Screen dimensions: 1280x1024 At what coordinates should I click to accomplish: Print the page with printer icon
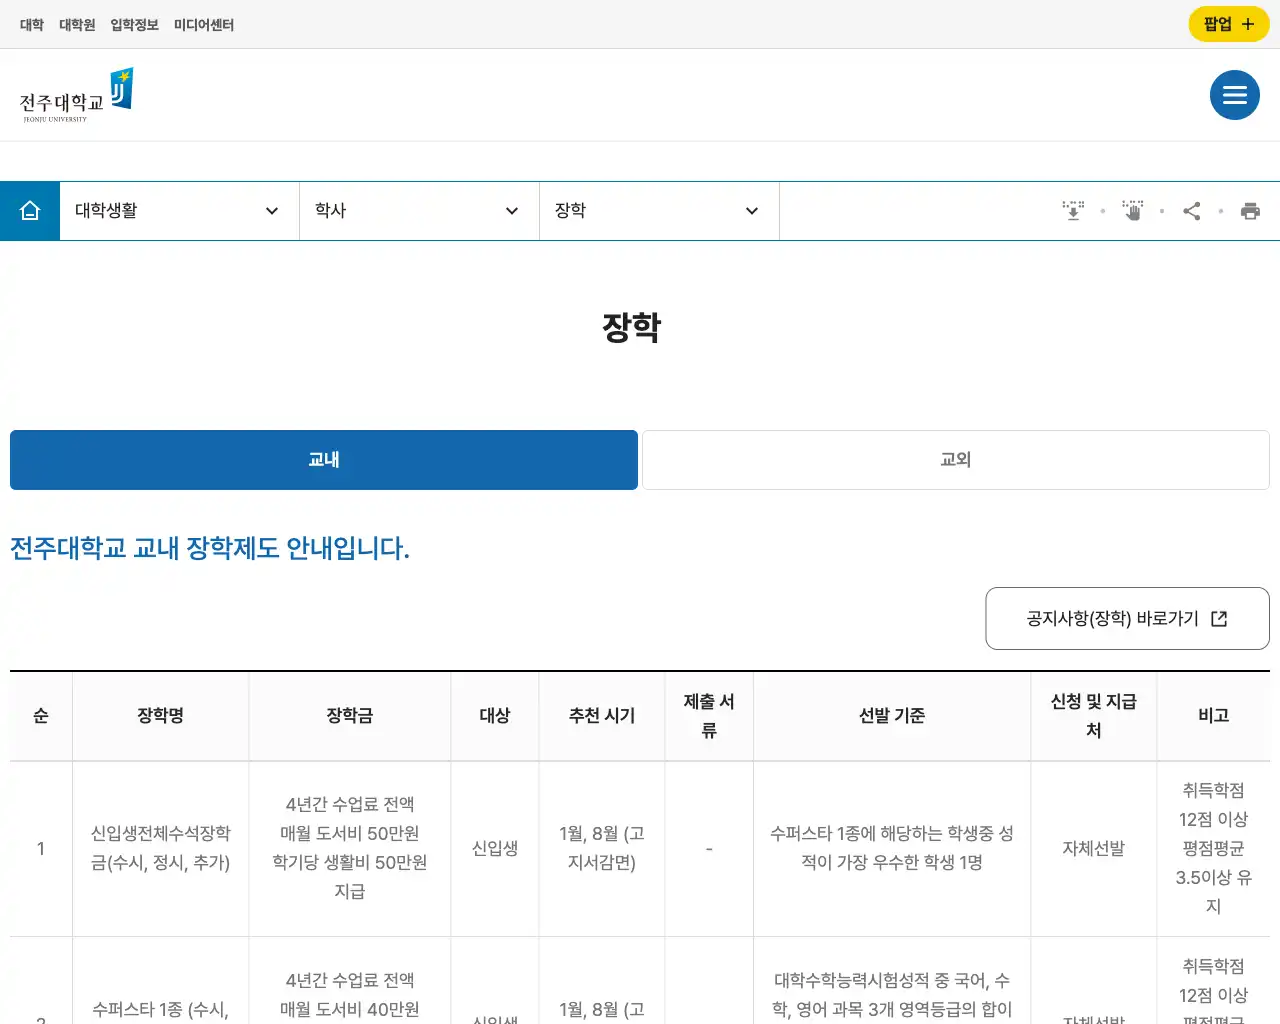click(x=1250, y=211)
